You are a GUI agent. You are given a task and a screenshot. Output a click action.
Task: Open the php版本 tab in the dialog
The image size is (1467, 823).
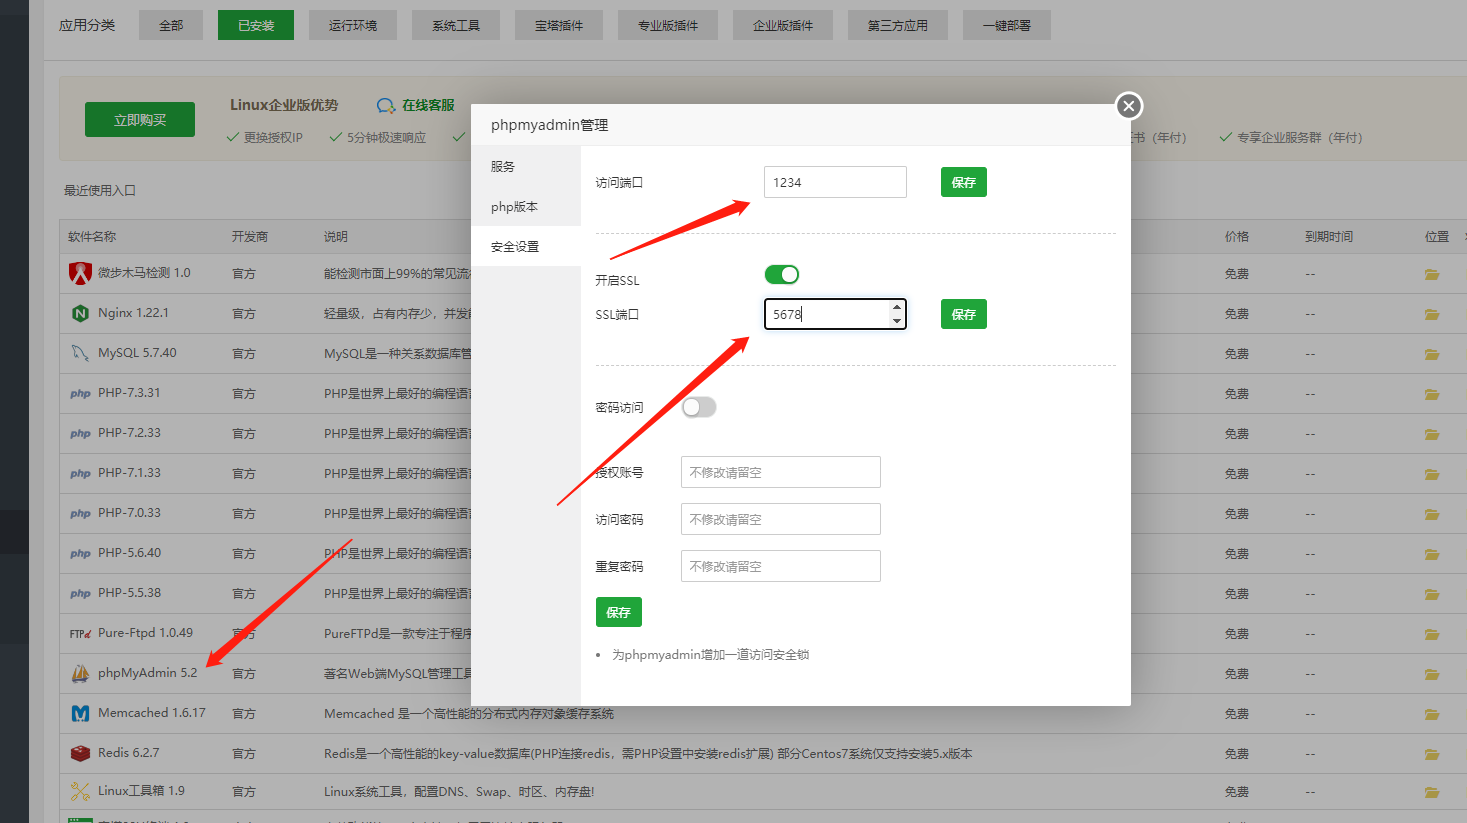(x=526, y=206)
